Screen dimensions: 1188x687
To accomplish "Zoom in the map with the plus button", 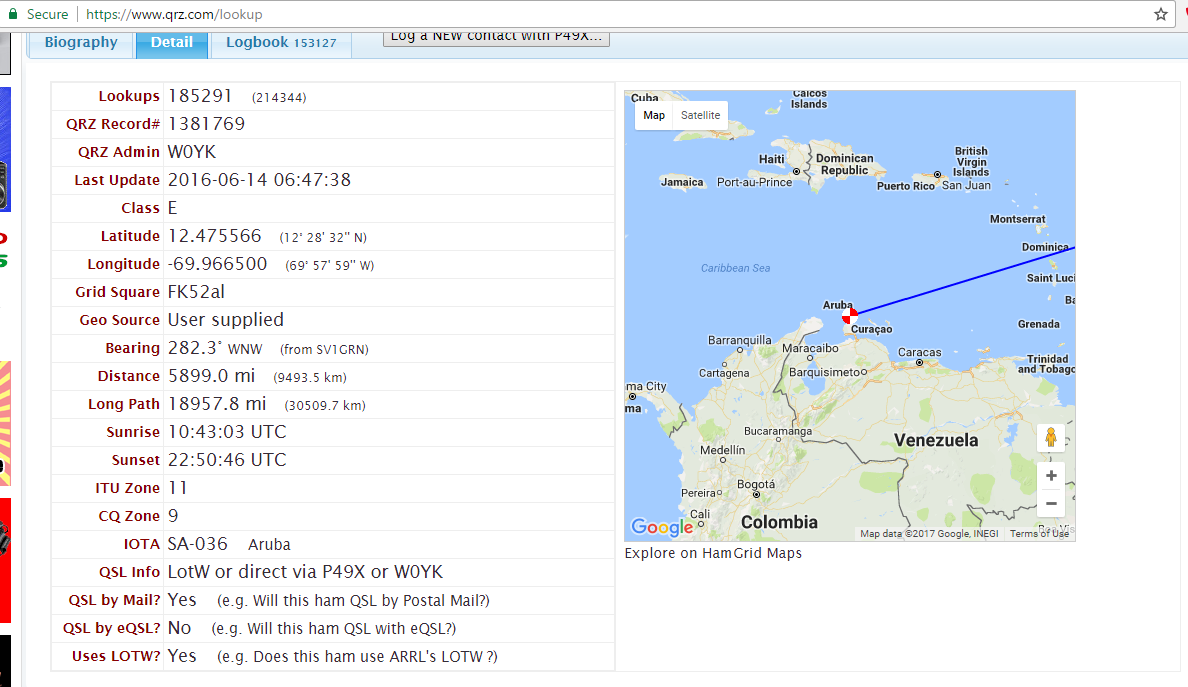I will 1051,476.
